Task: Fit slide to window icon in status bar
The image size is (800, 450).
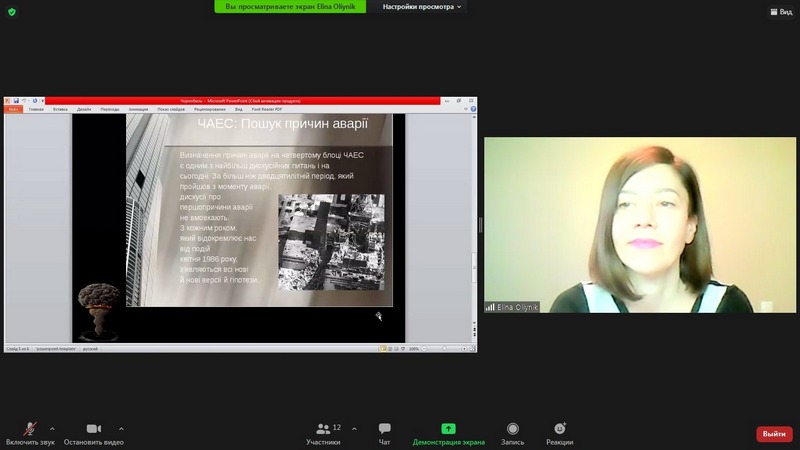Action: (x=472, y=348)
